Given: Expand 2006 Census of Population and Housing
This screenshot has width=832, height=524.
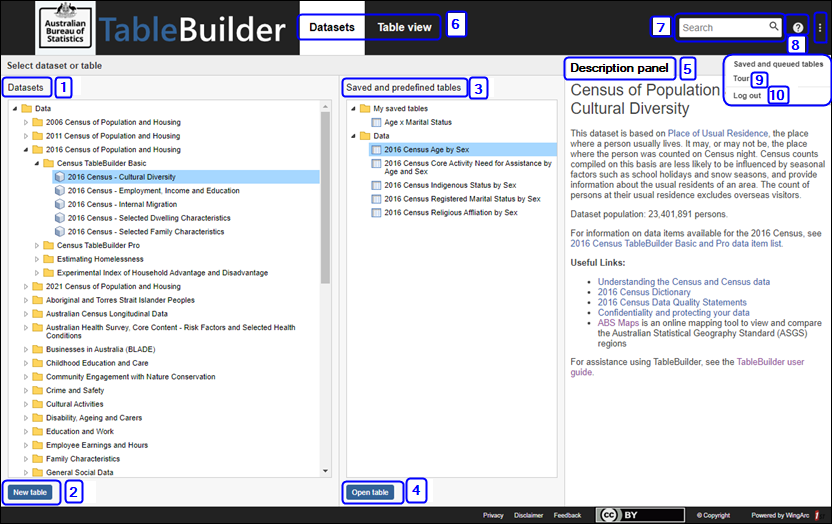Looking at the screenshot, I should (25, 122).
